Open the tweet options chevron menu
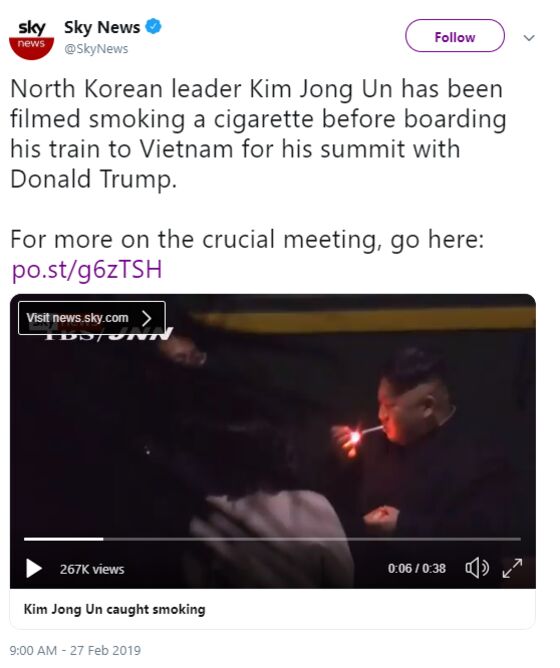 pyautogui.click(x=529, y=38)
